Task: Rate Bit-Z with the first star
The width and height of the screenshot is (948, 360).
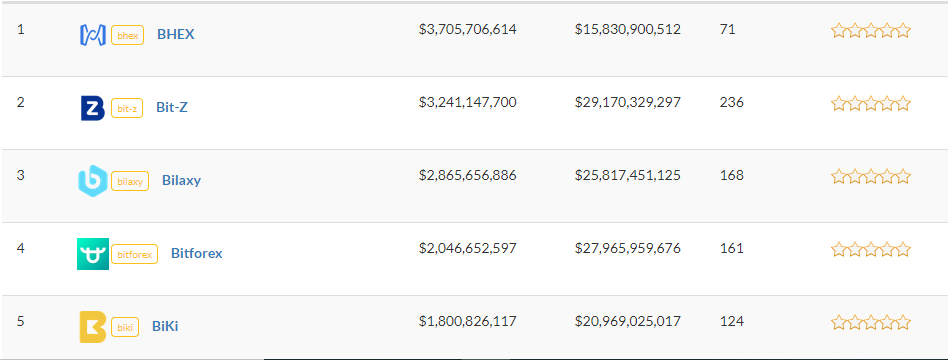Action: 839,103
